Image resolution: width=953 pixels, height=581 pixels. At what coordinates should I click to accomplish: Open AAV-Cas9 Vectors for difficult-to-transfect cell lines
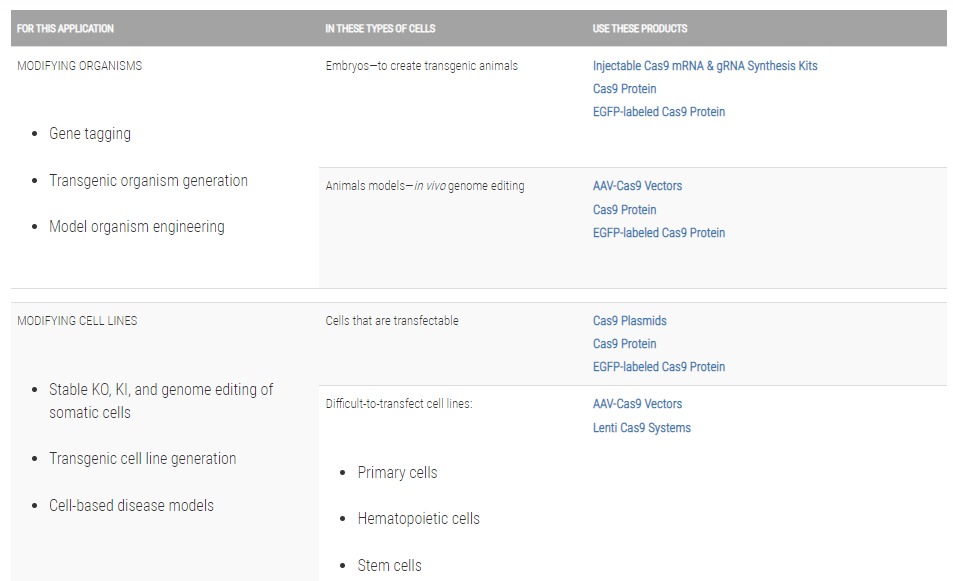click(637, 404)
